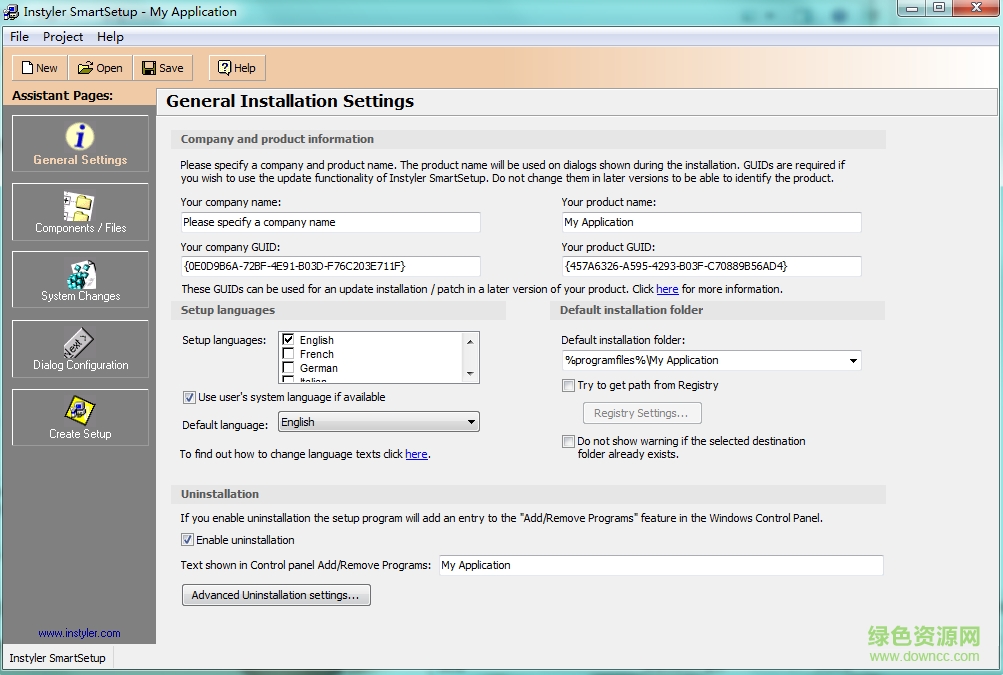Viewport: 1003px width, 675px height.
Task: Click the Open project toolbar button
Action: tap(100, 68)
